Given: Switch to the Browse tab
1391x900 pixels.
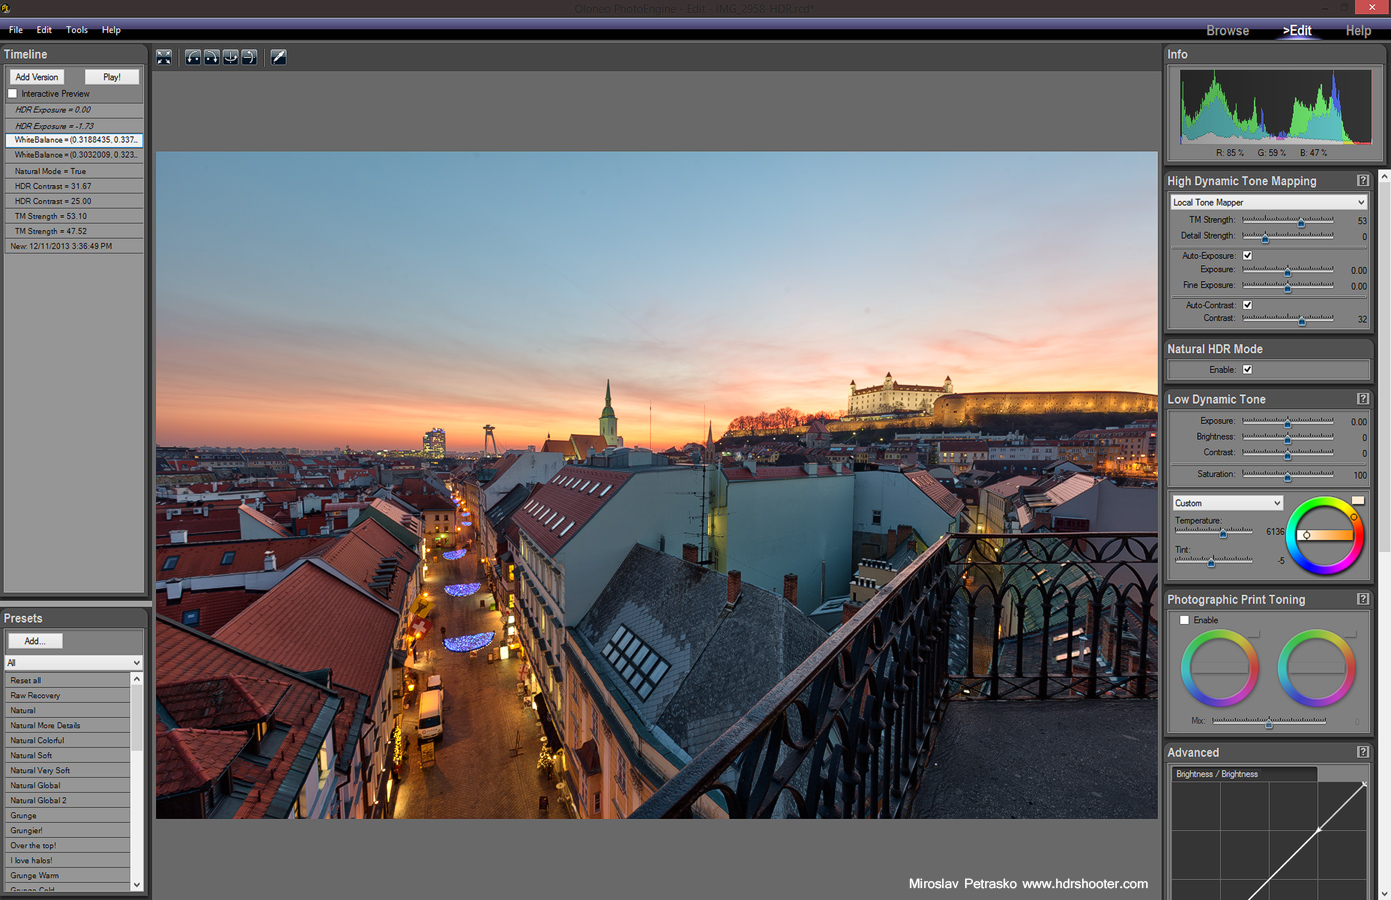Looking at the screenshot, I should tap(1227, 31).
